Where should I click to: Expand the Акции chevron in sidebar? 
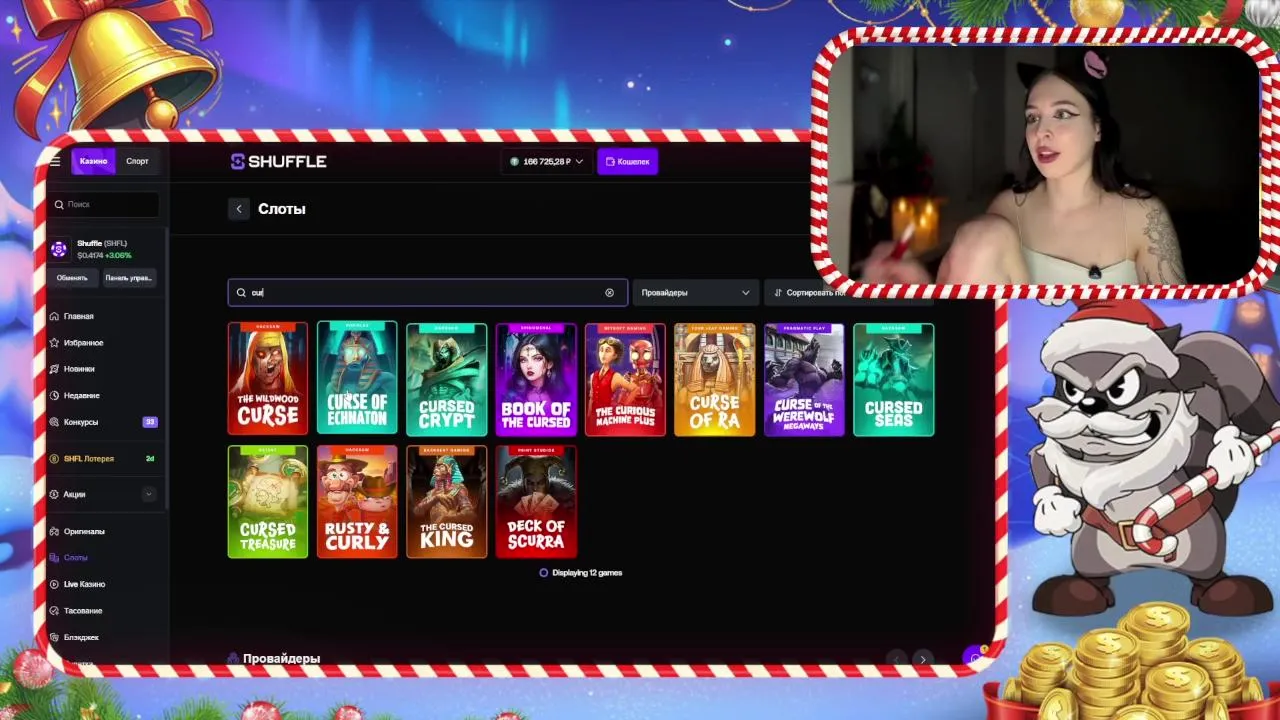click(x=149, y=494)
